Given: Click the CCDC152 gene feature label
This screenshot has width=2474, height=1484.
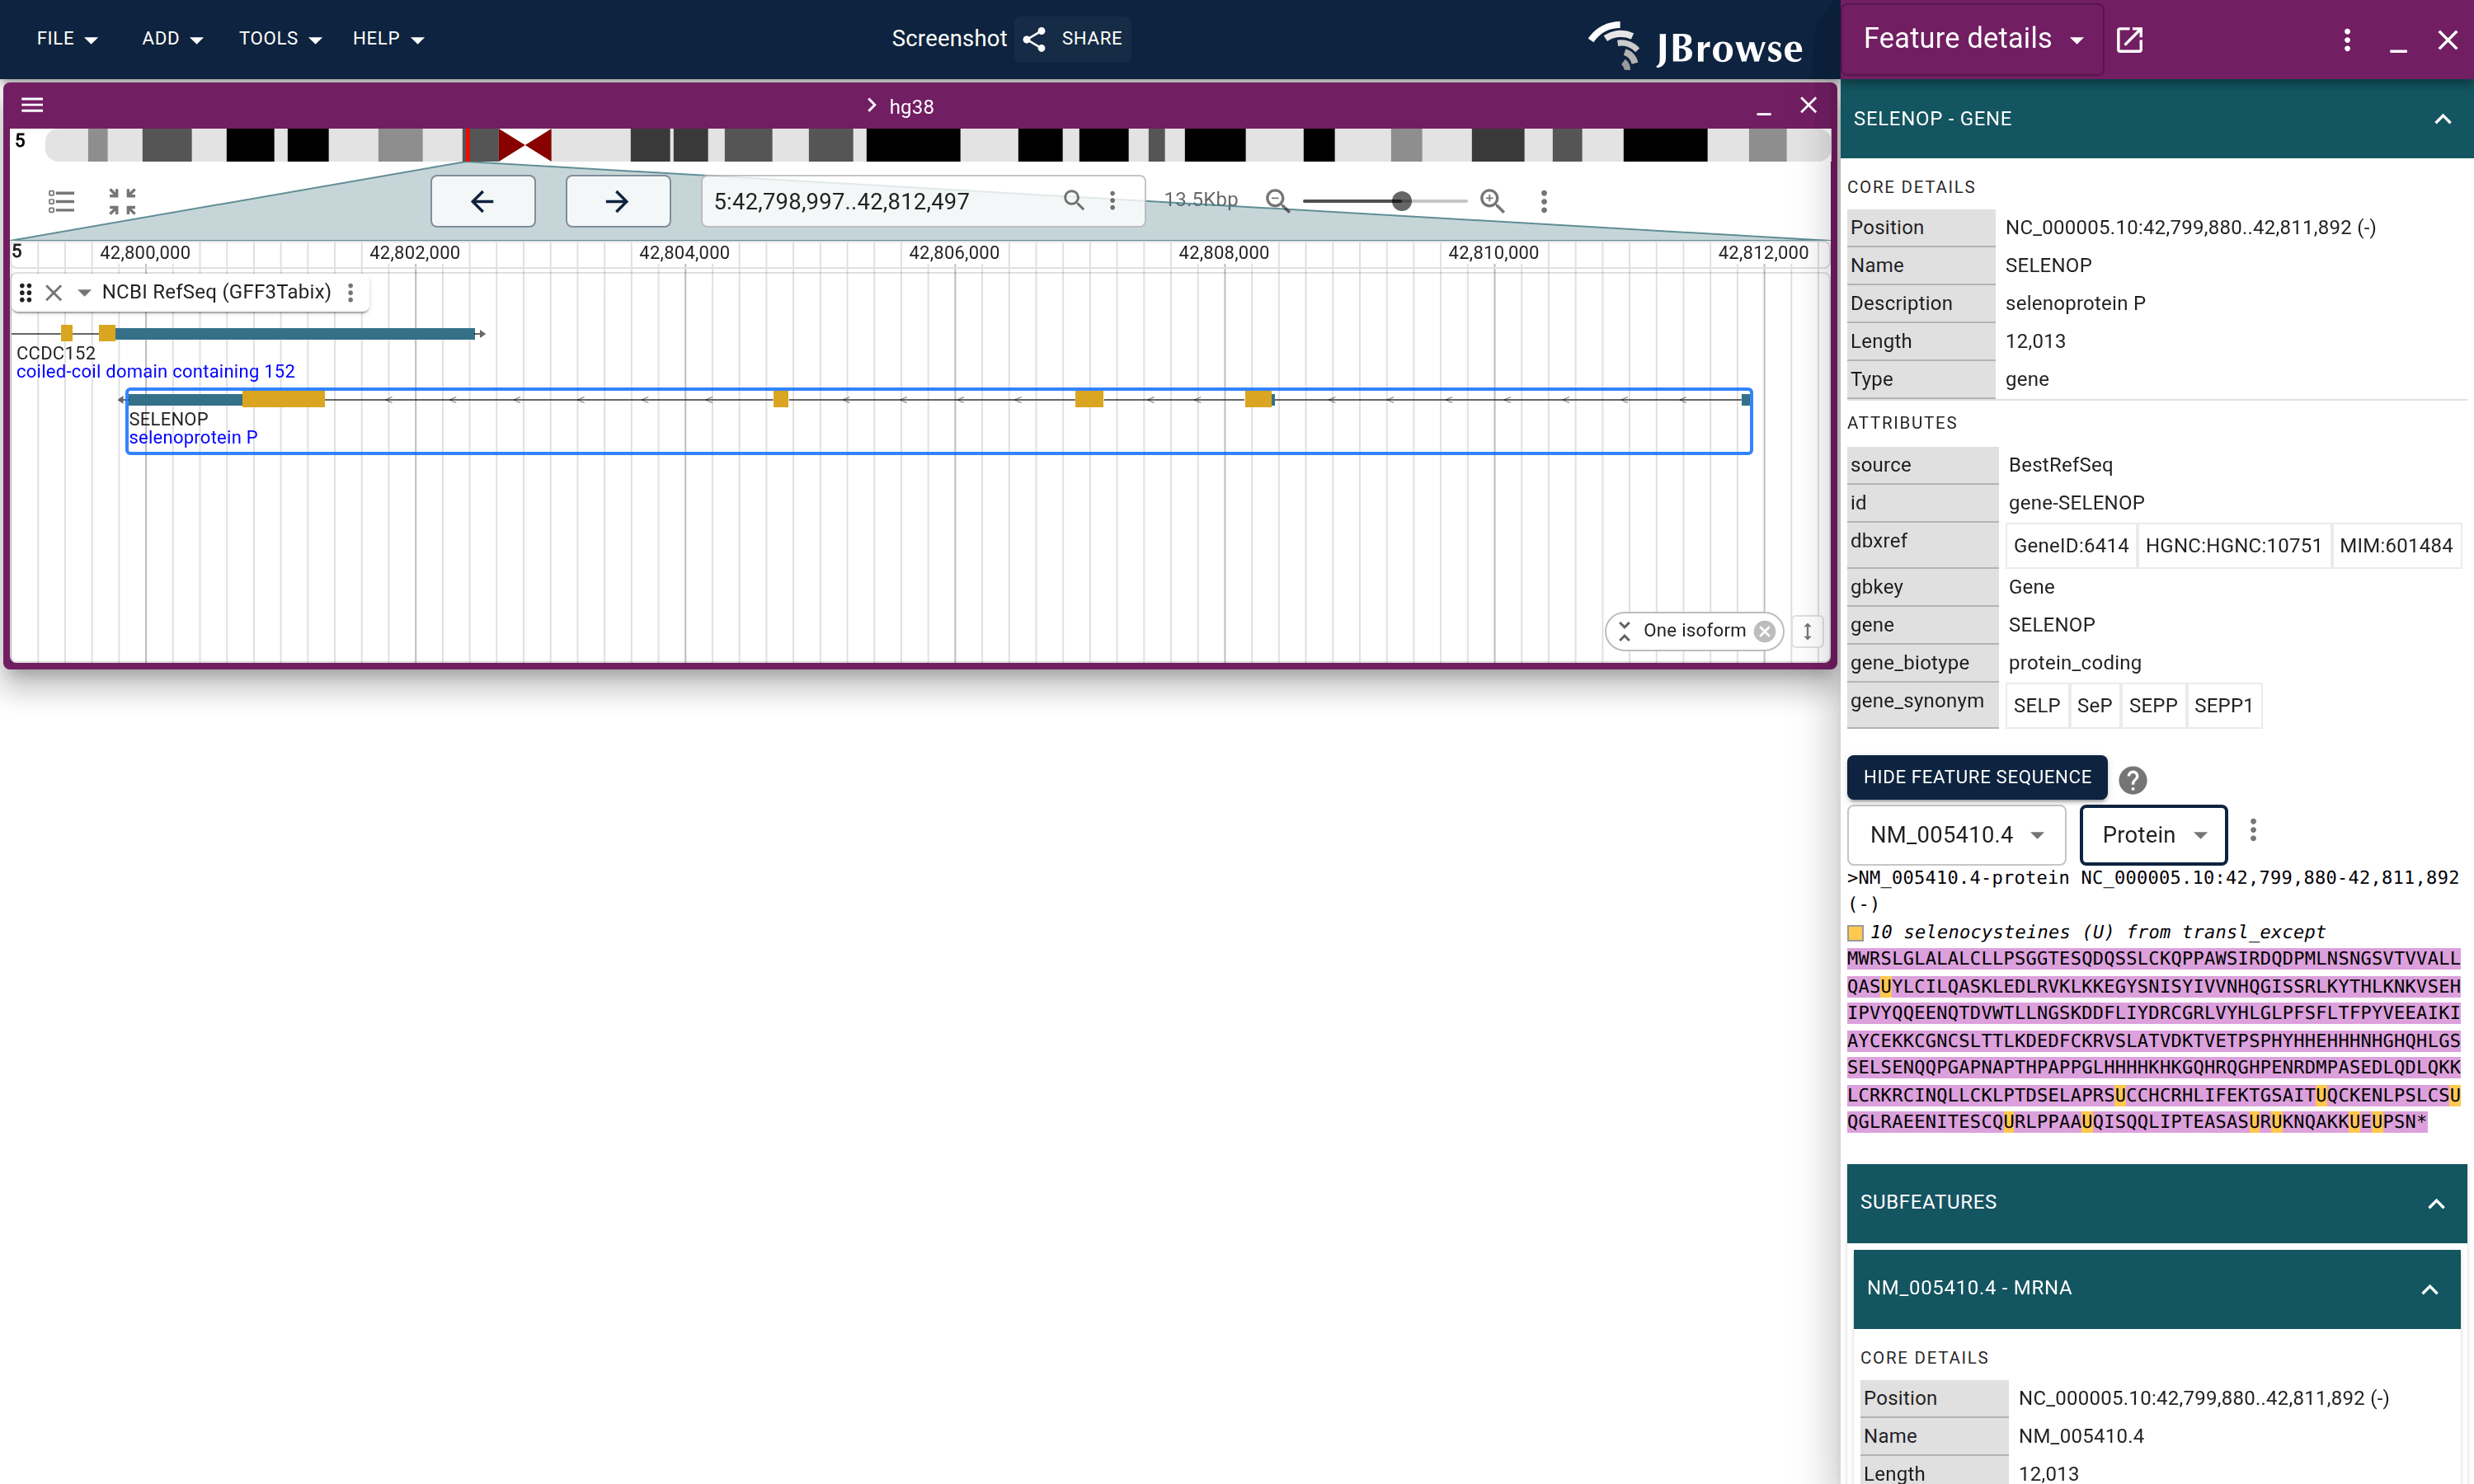Looking at the screenshot, I should (x=56, y=353).
